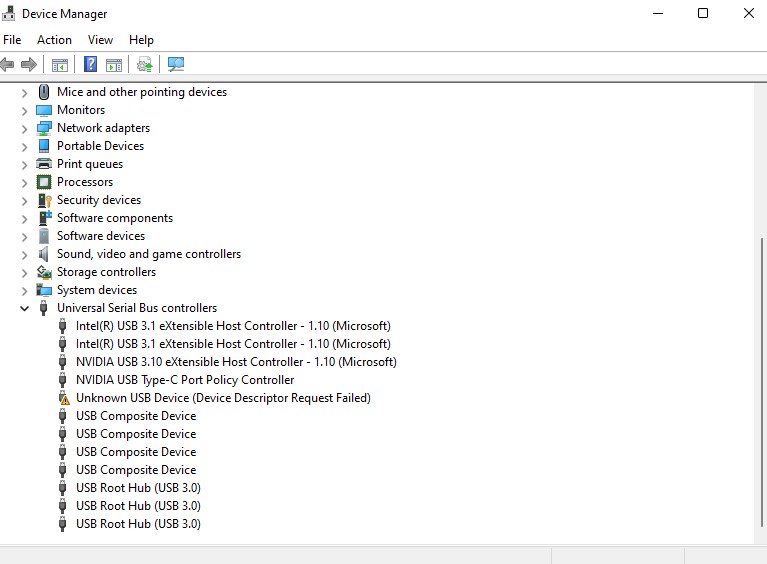Expand the Security devices category
Viewport: 767px width, 564px height.
coord(24,201)
